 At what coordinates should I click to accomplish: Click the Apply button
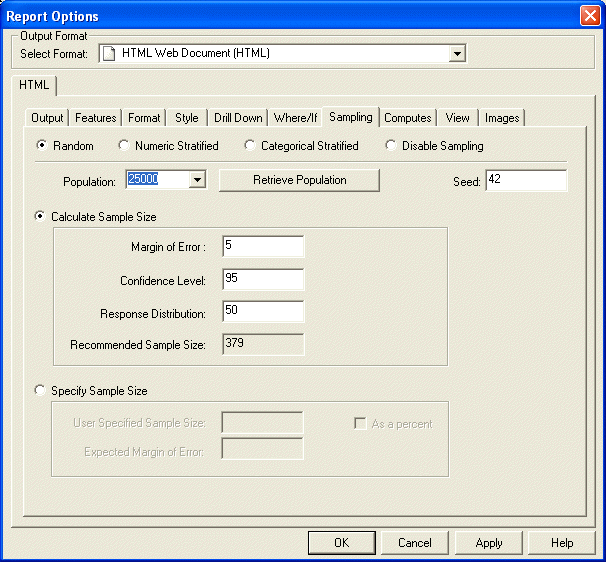point(489,543)
